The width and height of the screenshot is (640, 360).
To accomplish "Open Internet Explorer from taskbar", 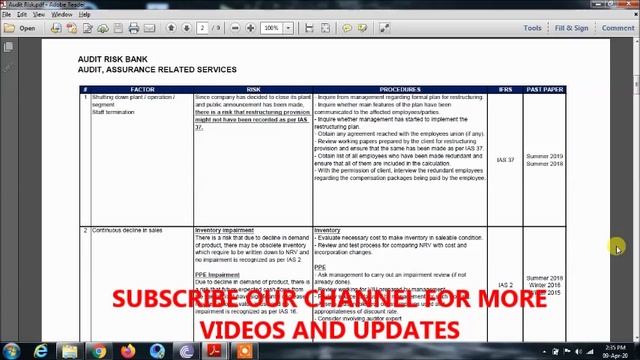I will pos(40,351).
